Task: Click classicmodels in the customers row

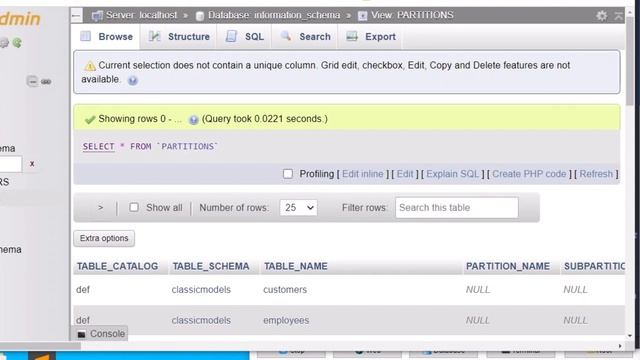Action: pos(201,290)
